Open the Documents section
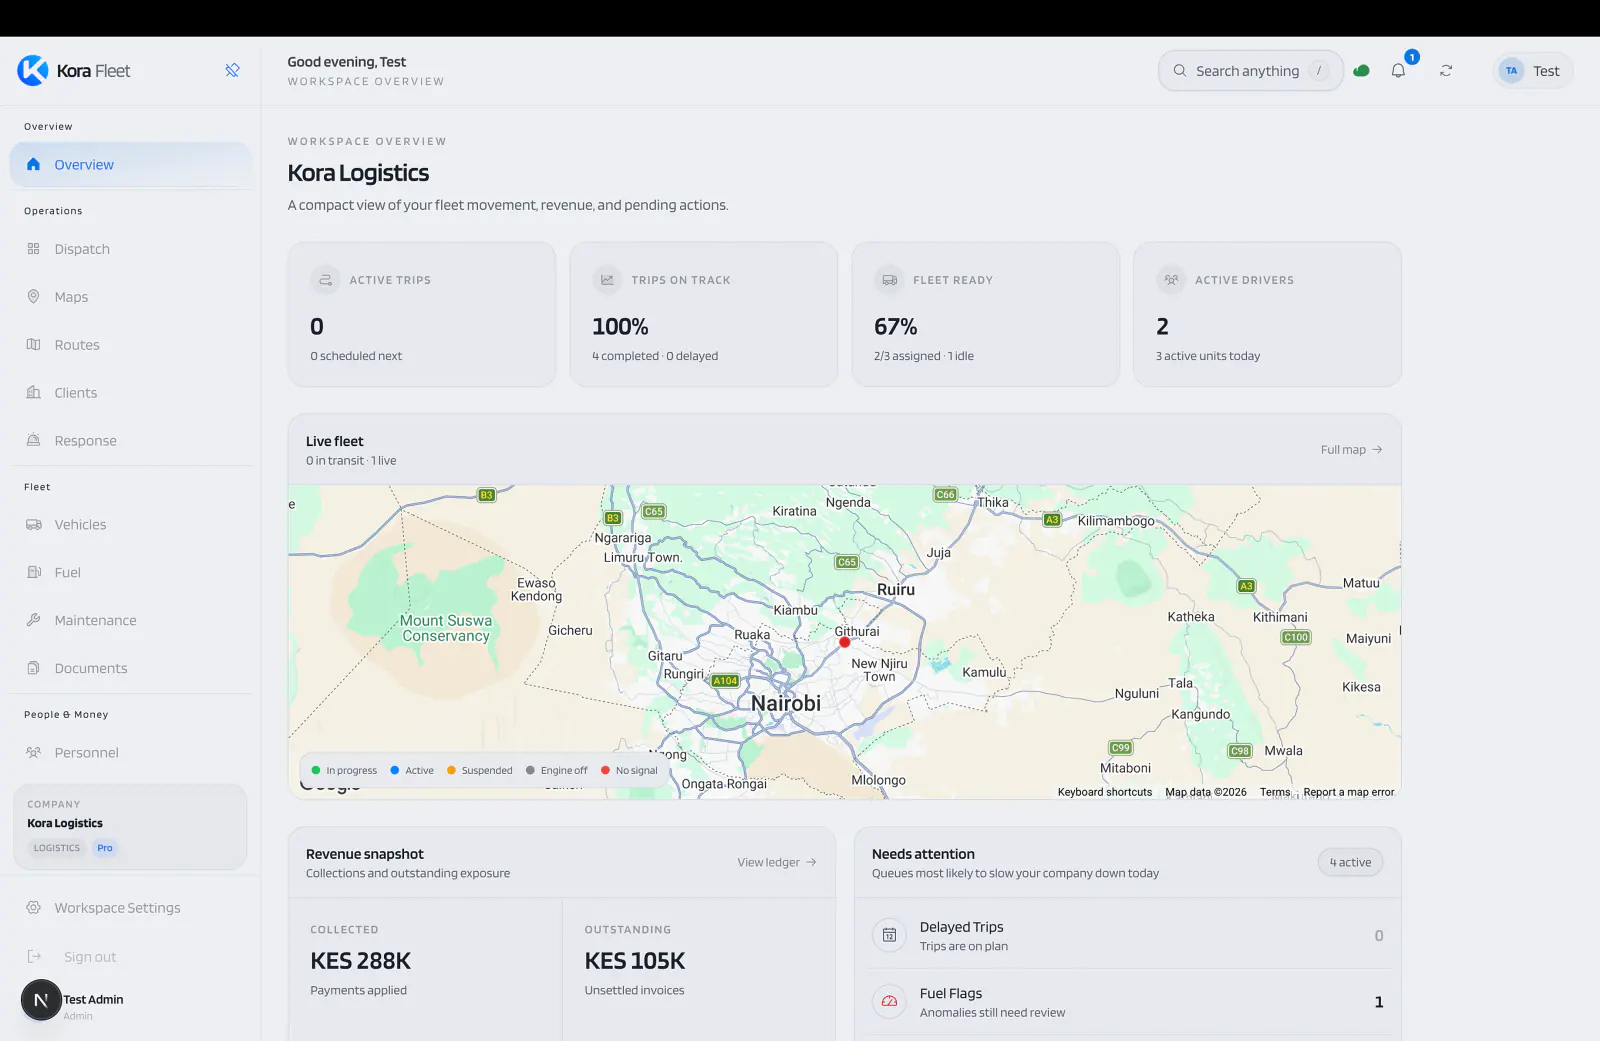The image size is (1600, 1041). click(x=131, y=668)
